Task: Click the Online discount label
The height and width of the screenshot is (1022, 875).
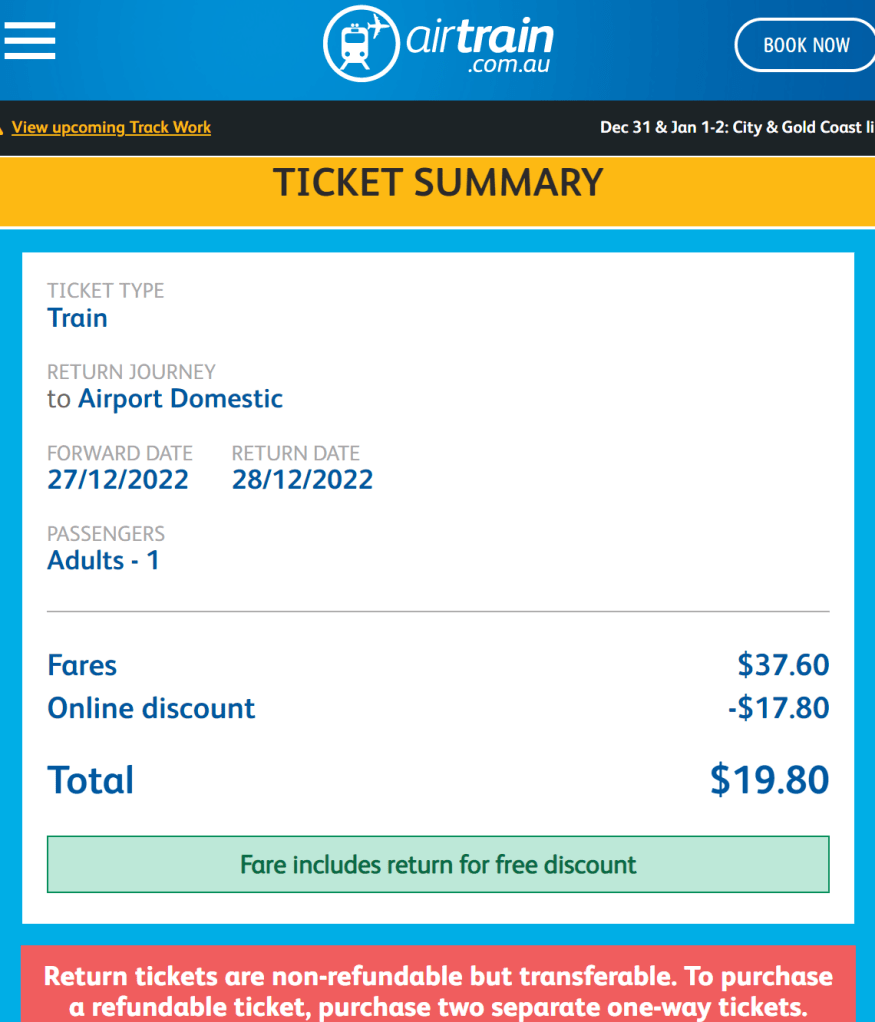Action: [x=151, y=709]
